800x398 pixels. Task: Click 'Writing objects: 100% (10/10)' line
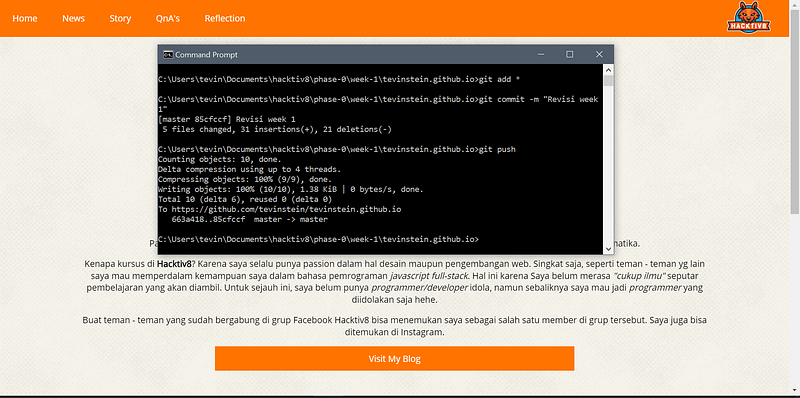(290, 190)
